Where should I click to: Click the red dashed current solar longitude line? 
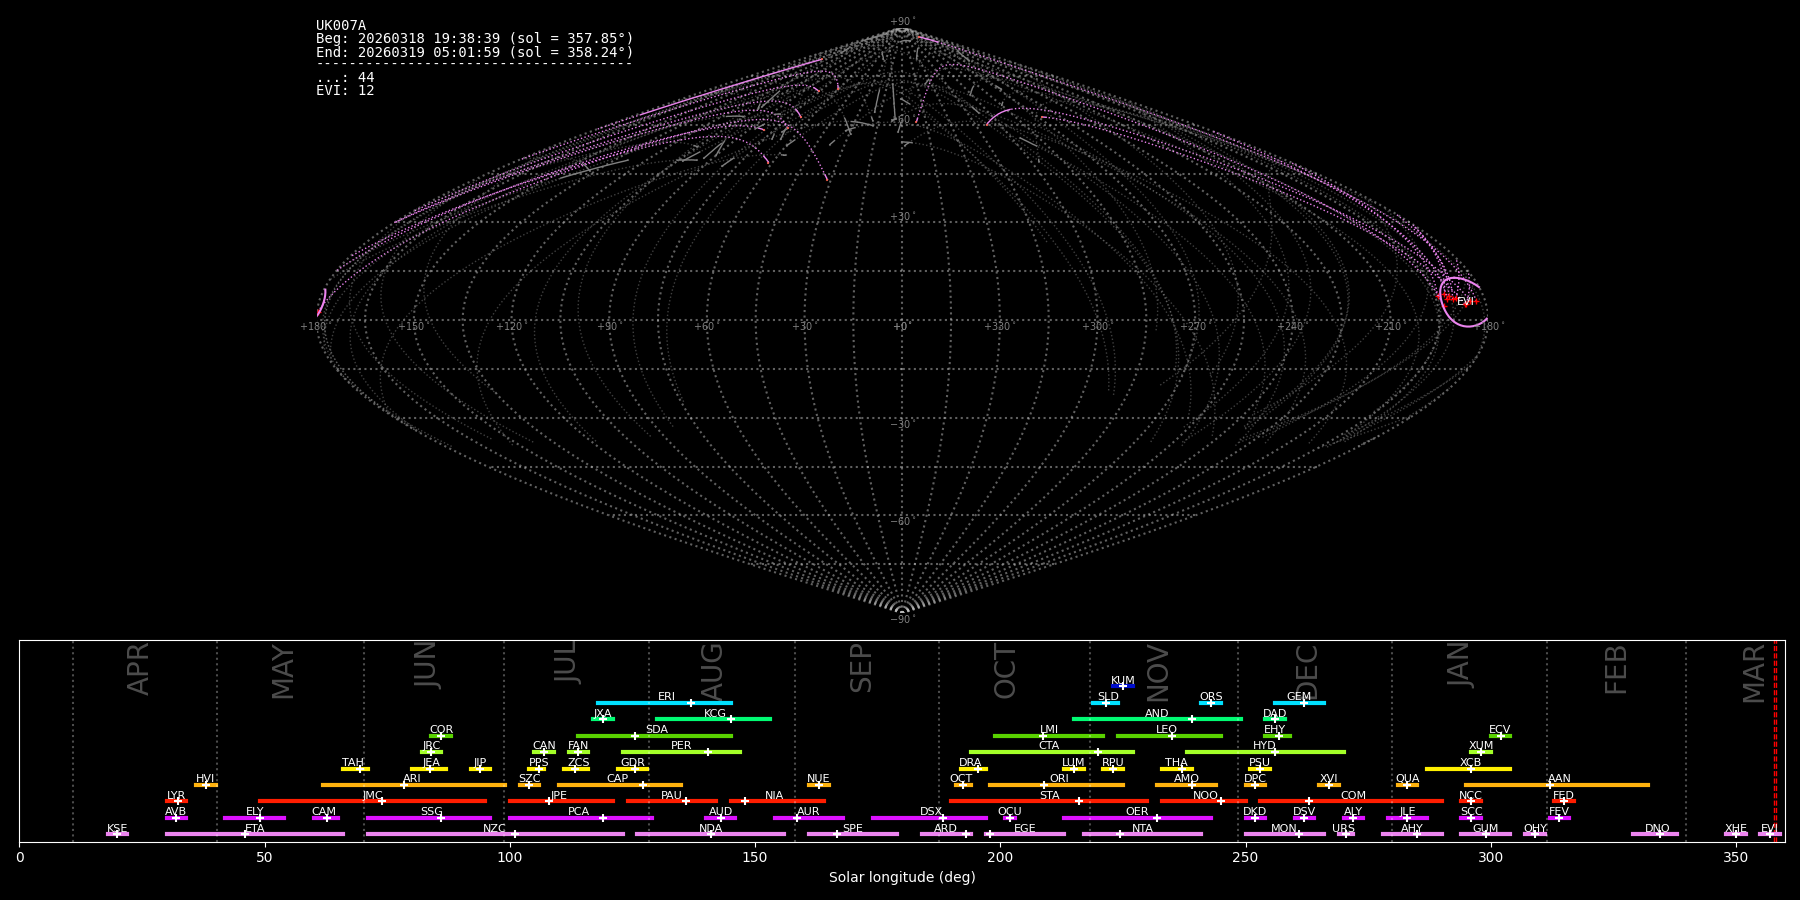(1775, 740)
